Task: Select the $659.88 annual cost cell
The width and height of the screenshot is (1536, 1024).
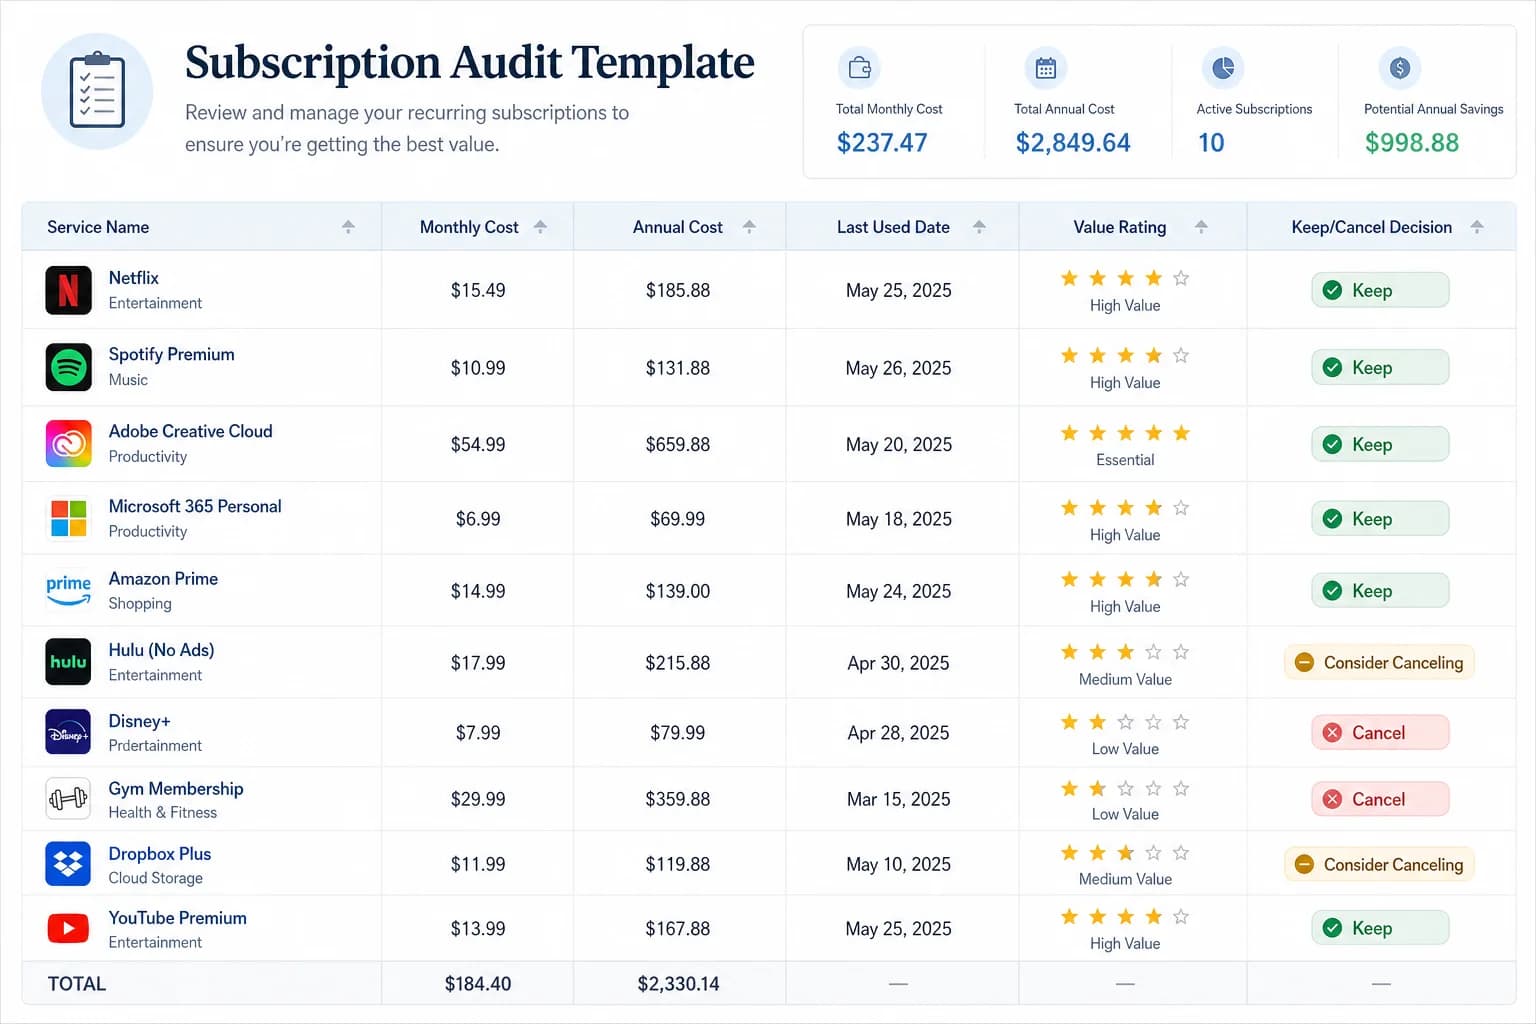Action: click(678, 444)
